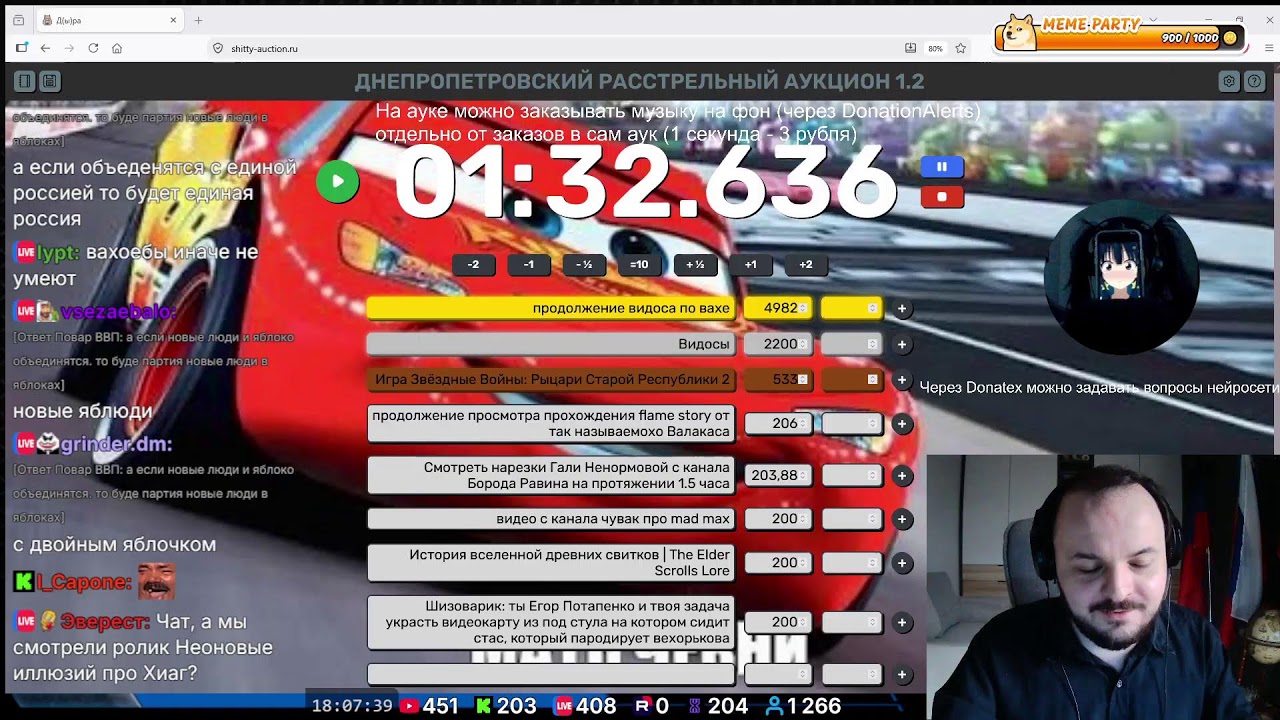Subtract half a minute with -½ button

[x=584, y=265]
